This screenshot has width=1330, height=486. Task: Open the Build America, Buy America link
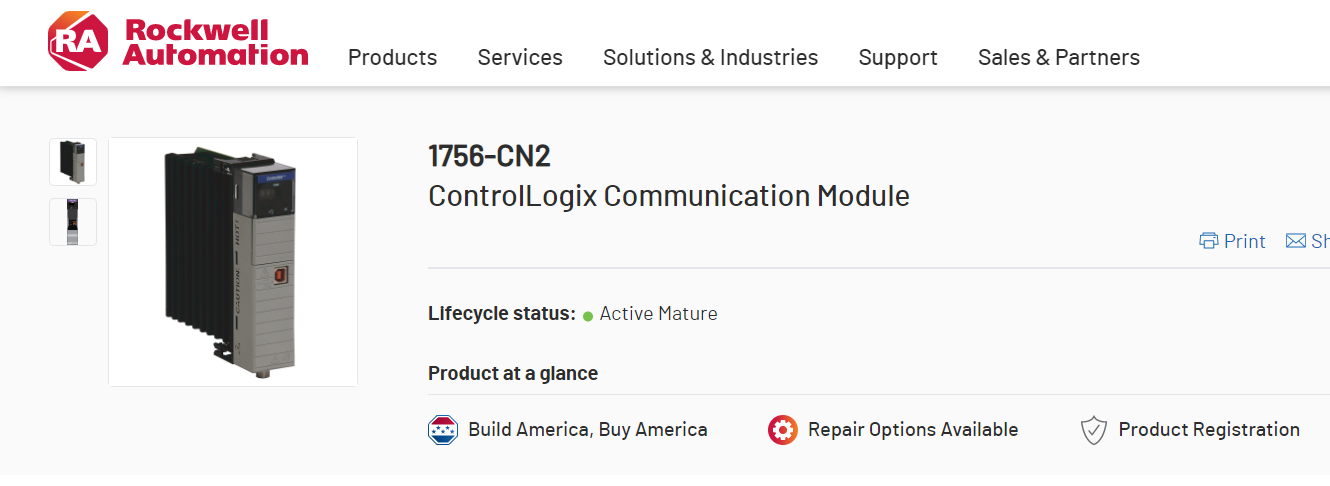588,430
